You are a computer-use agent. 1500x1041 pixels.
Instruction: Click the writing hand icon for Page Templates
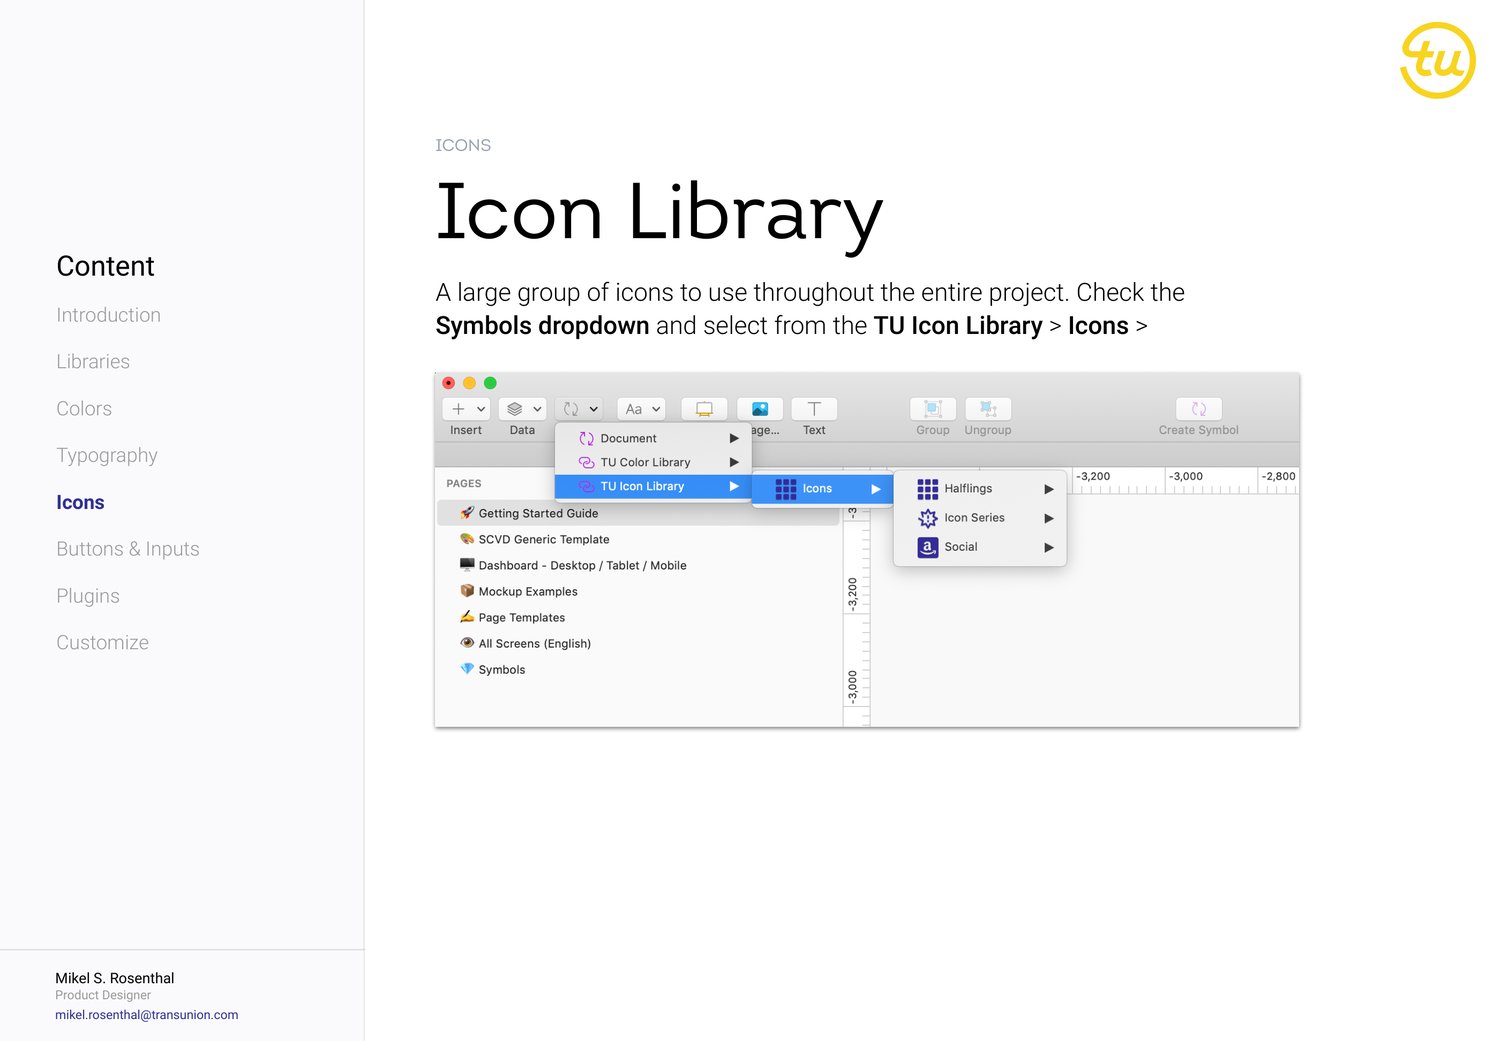coord(467,617)
